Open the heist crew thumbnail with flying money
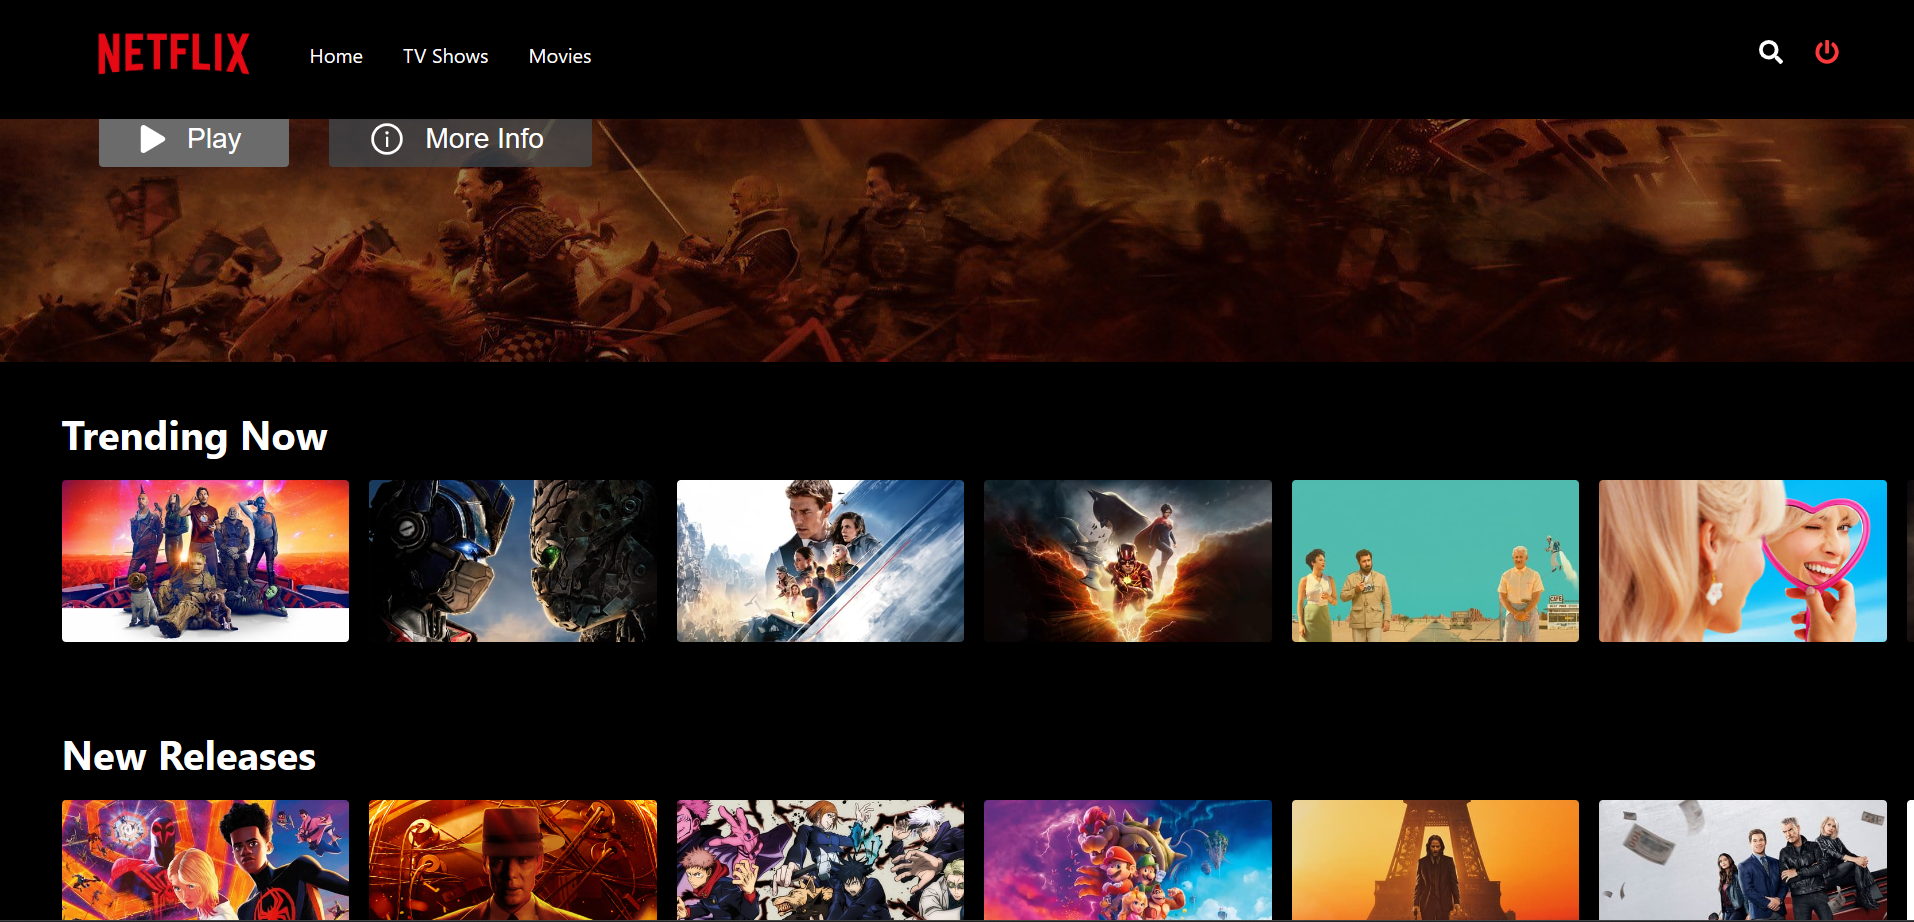1914x922 pixels. (1743, 860)
